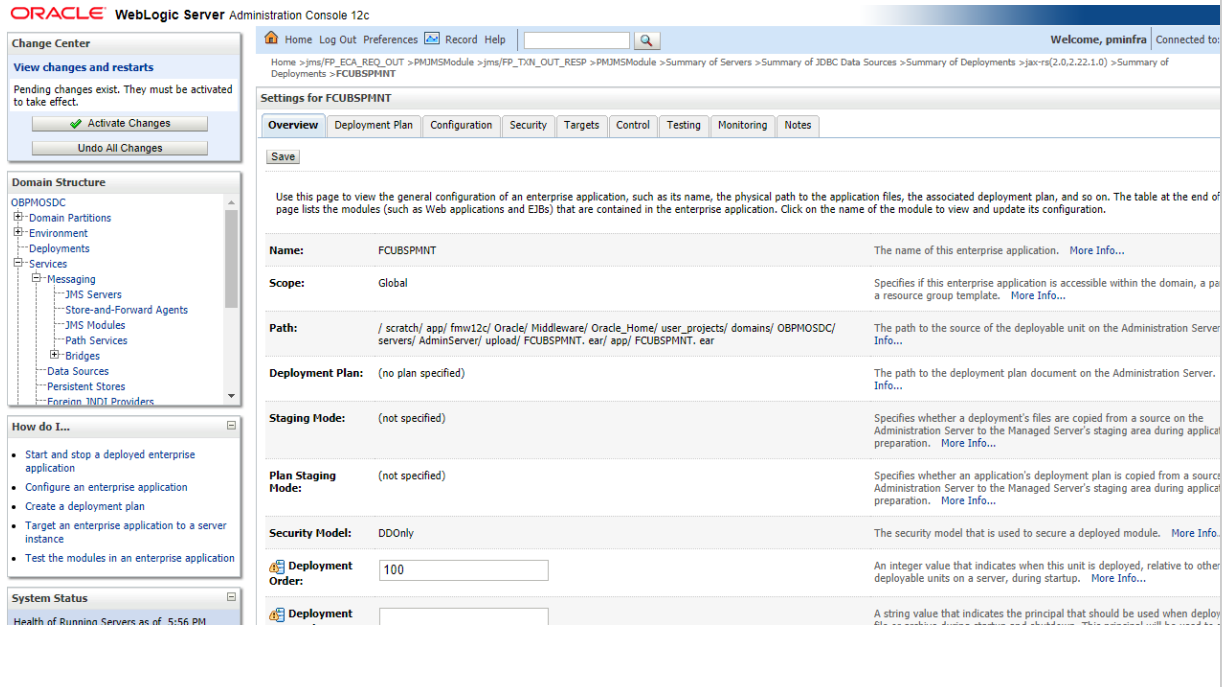Click the Deployment Principal Name input field

point(464,617)
